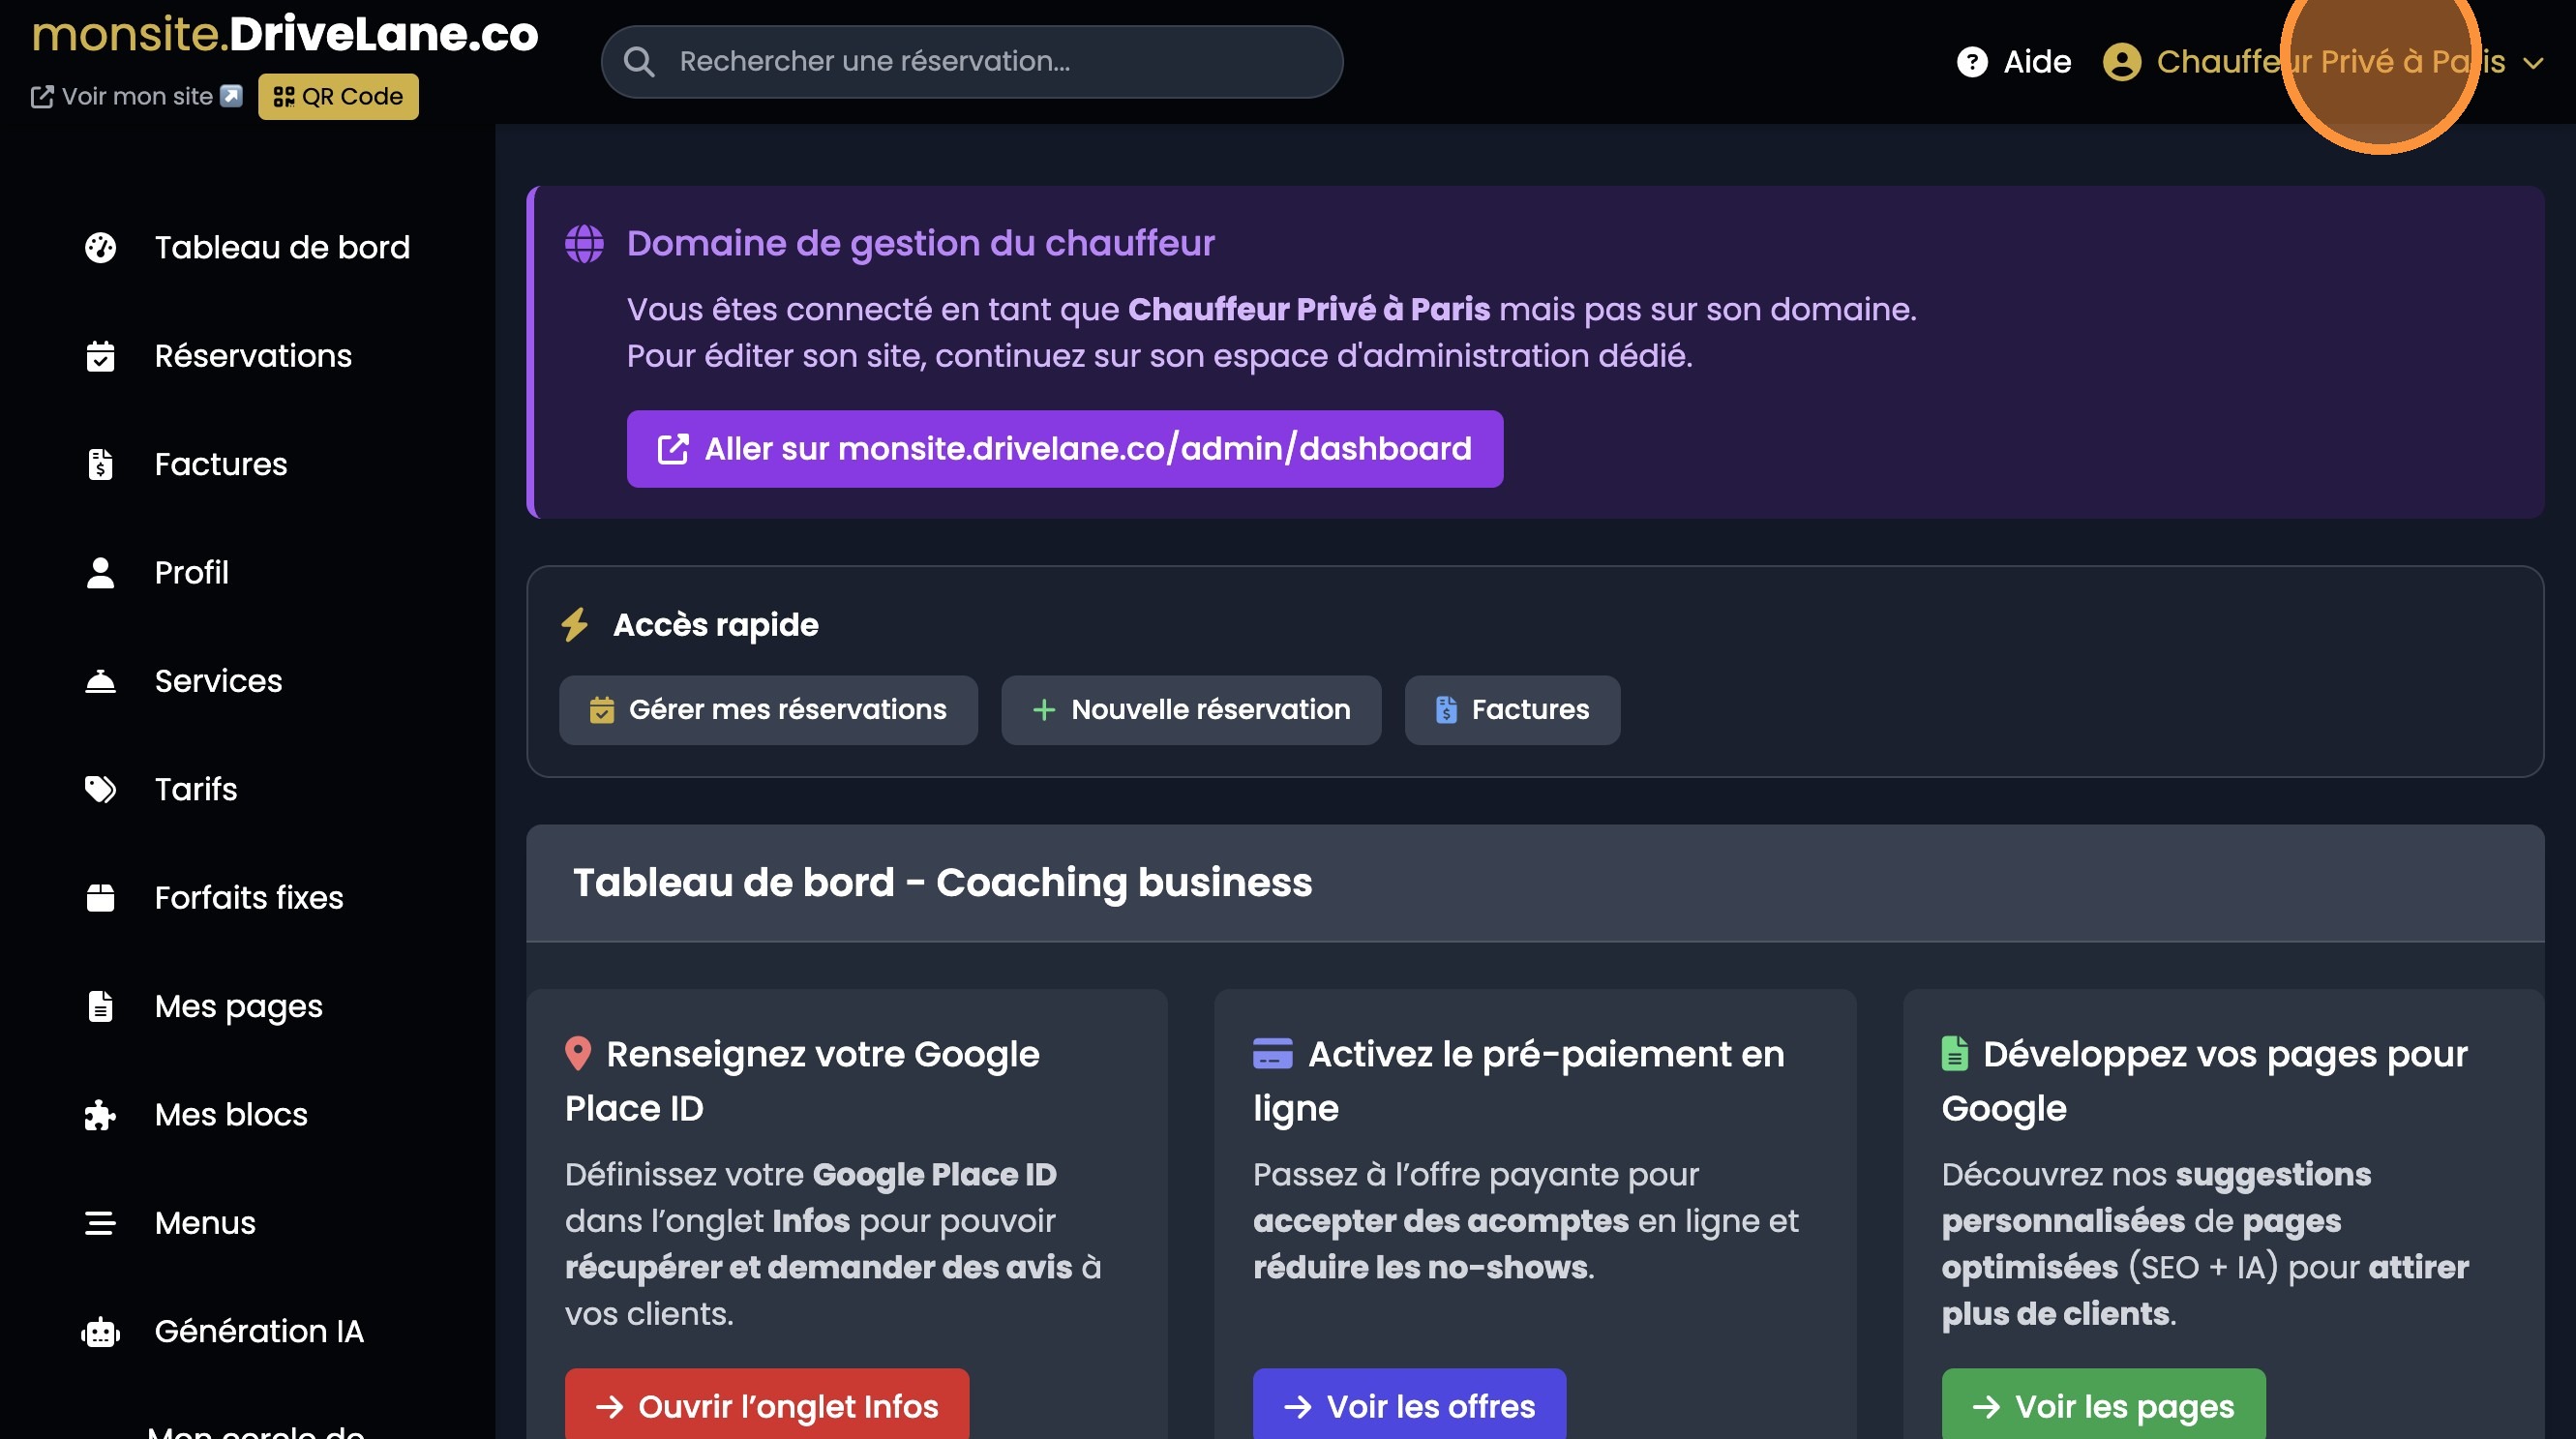Click the lightning bolt Accès rapide icon
Image resolution: width=2576 pixels, height=1439 pixels.
tap(575, 624)
